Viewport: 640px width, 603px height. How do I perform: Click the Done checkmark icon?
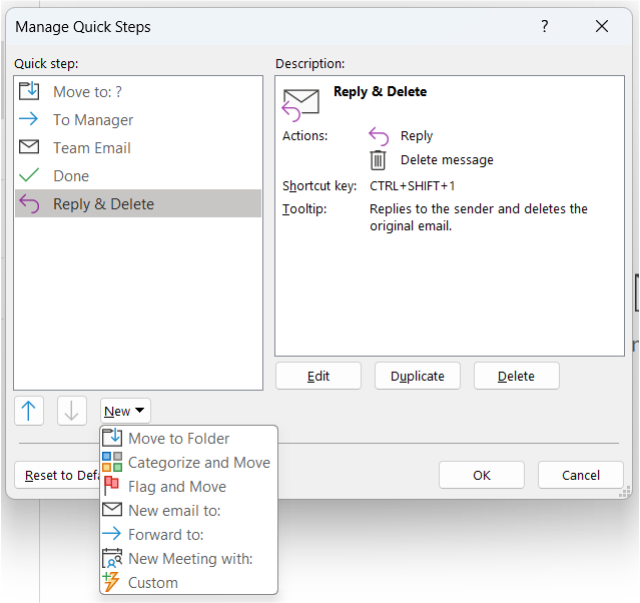tap(30, 175)
